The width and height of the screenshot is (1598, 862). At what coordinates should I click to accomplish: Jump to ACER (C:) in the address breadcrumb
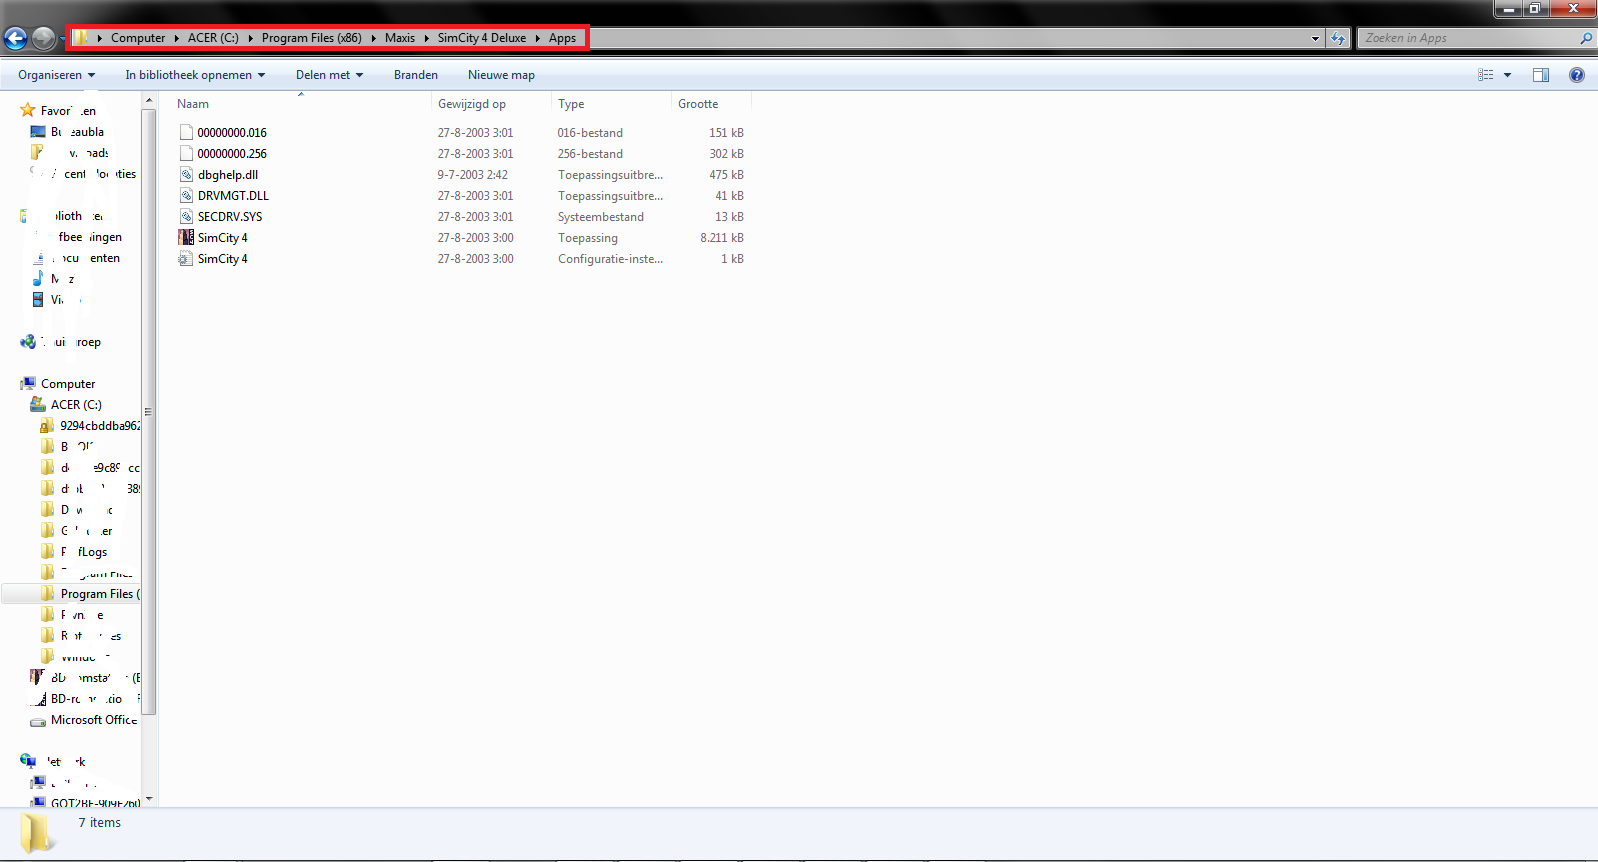(x=213, y=38)
